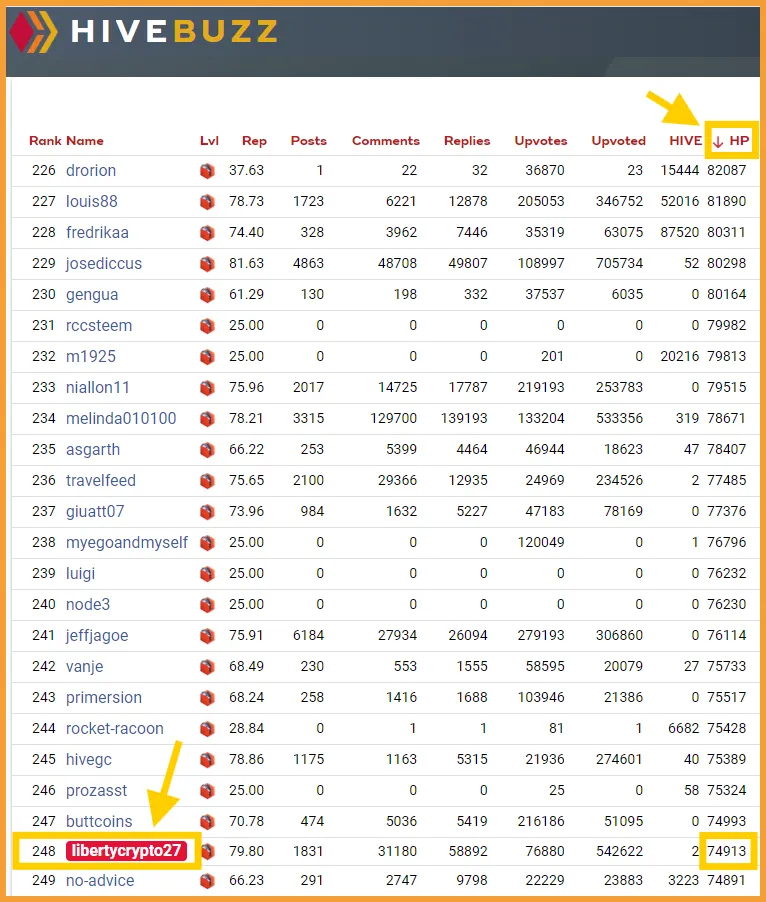This screenshot has height=902, width=766.
Task: Click level badge icon in primersion row
Action: click(x=208, y=698)
